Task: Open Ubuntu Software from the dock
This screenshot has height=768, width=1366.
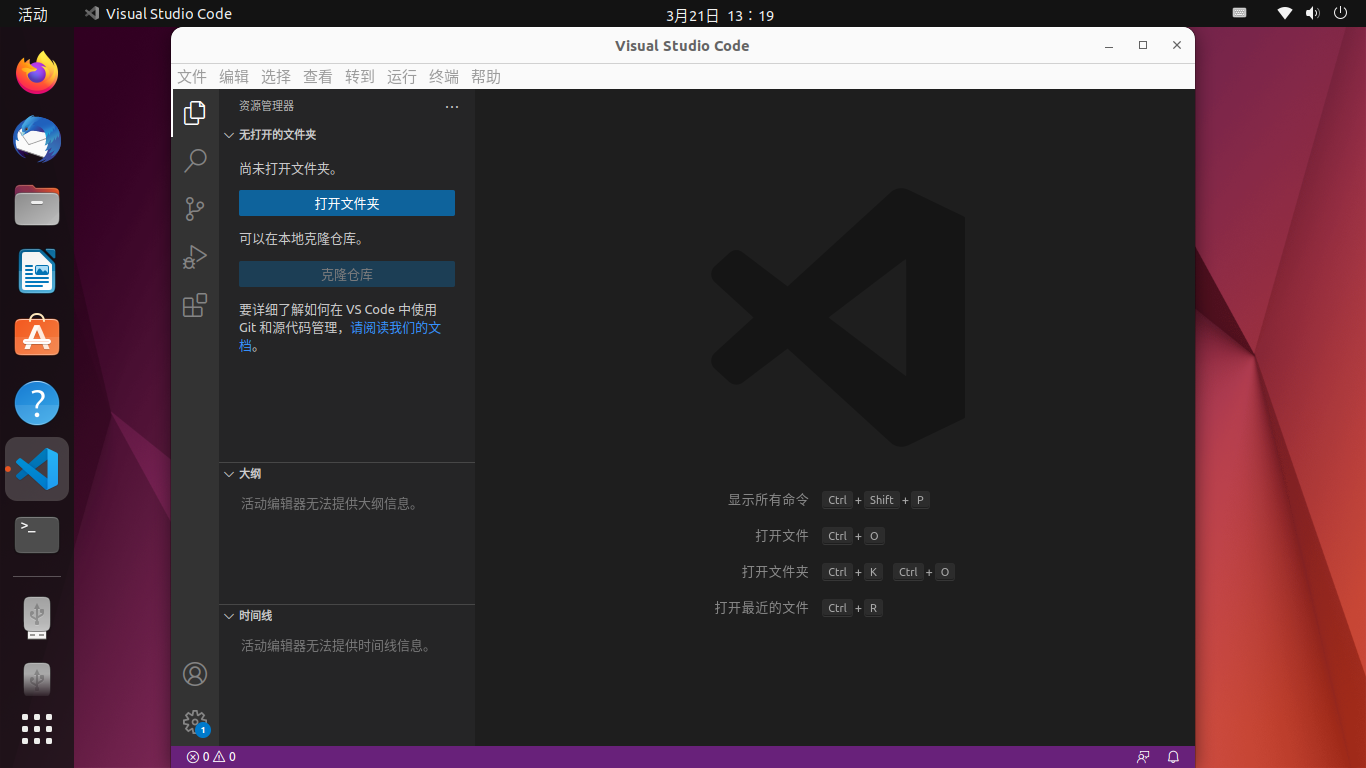Action: 37,337
